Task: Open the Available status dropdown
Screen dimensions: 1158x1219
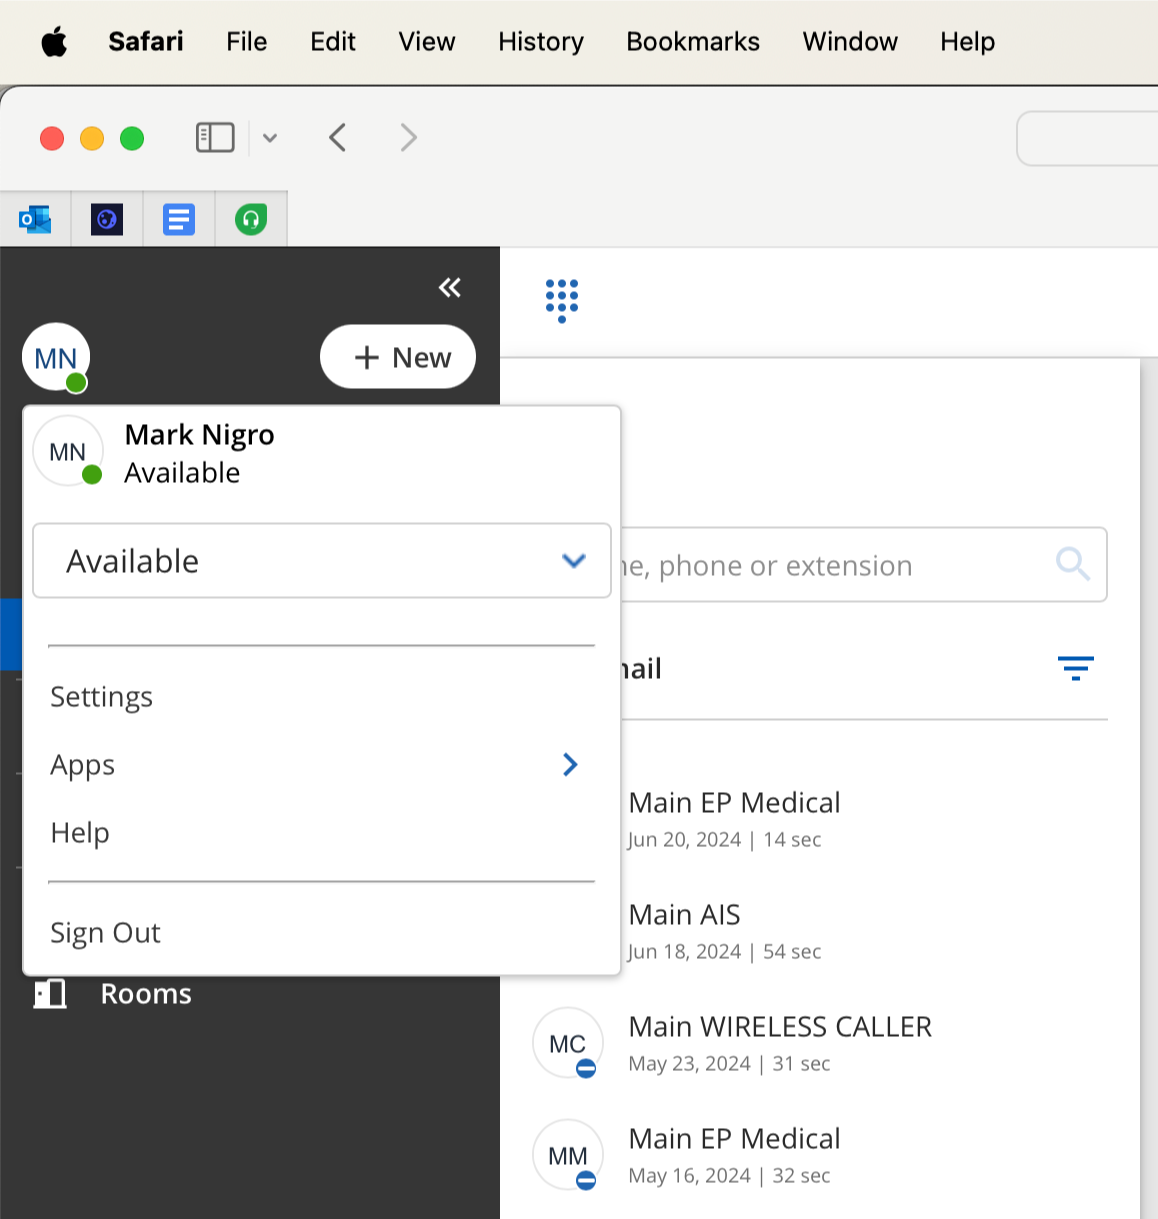Action: coord(321,561)
